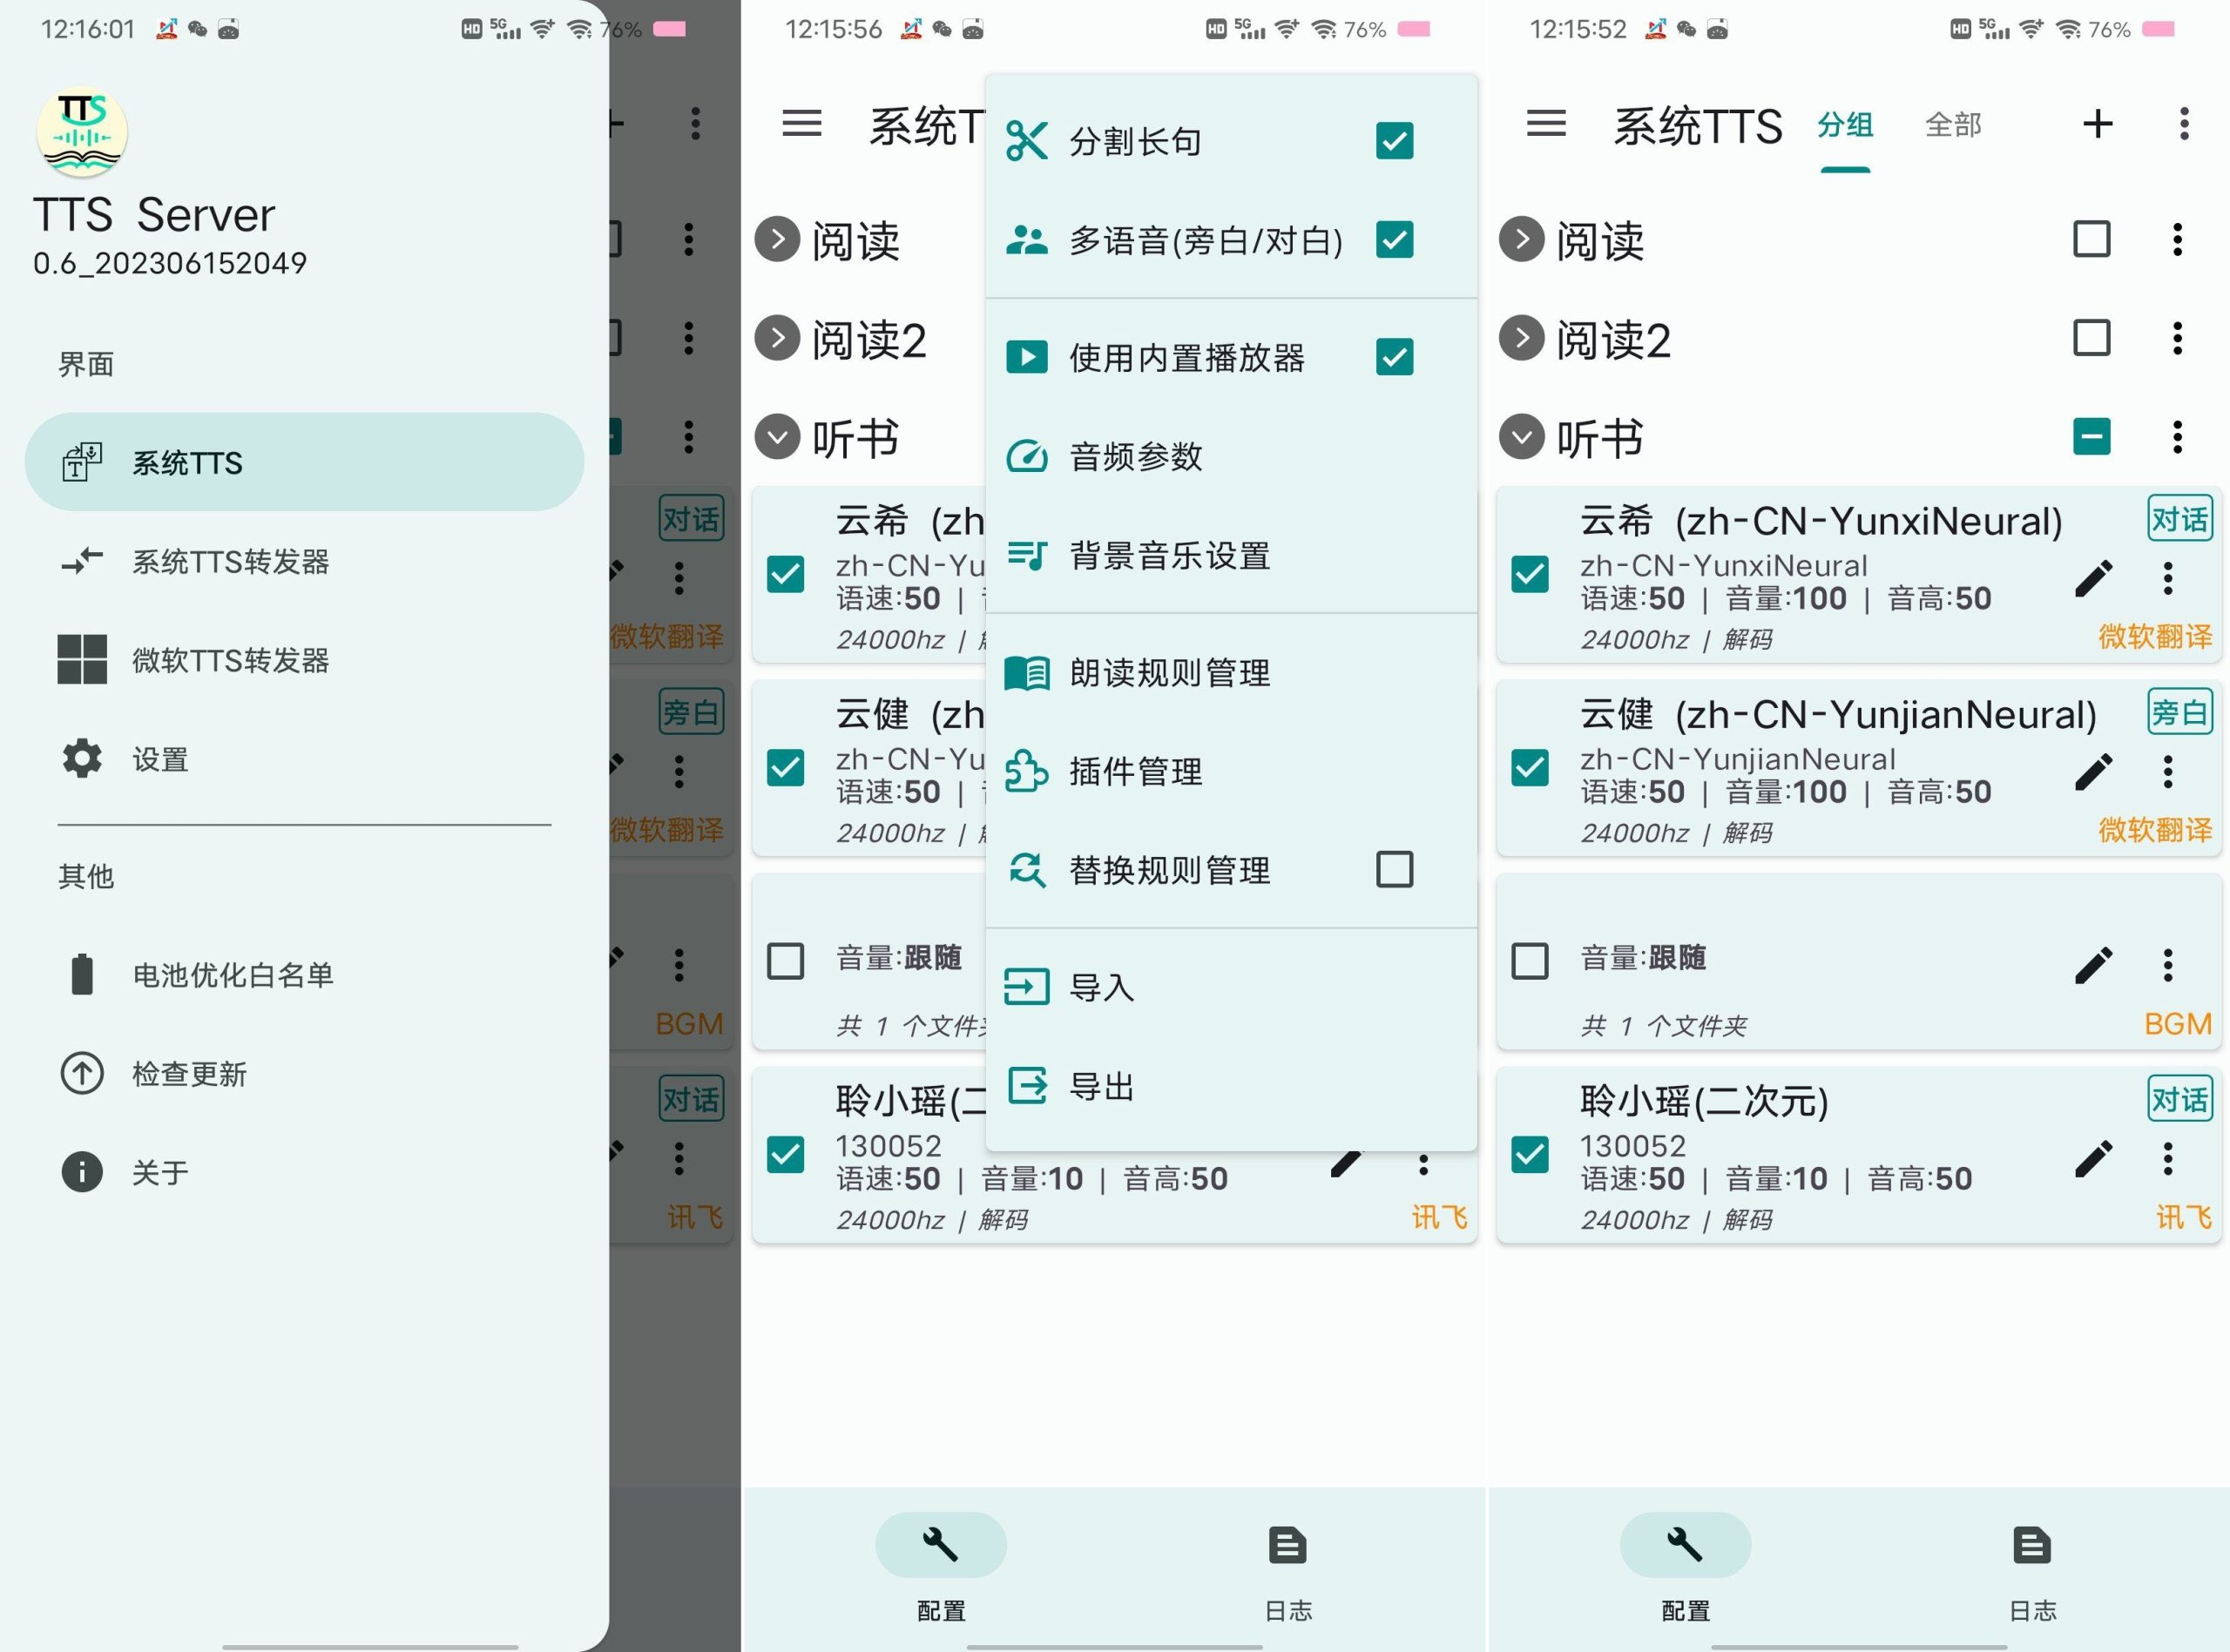
Task: Expand the 阅读2 group chevron in right screen
Action: pos(1522,338)
